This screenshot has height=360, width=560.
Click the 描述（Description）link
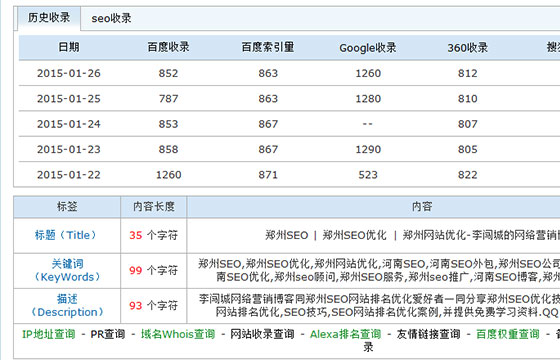click(67, 306)
